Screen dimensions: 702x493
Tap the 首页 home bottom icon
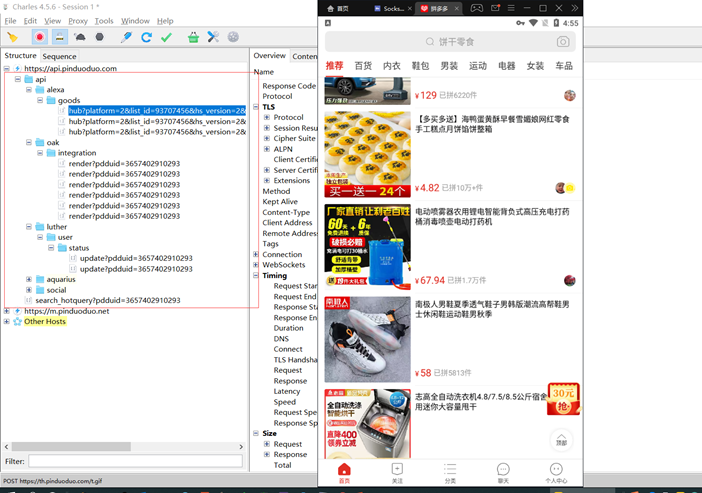coord(344,473)
